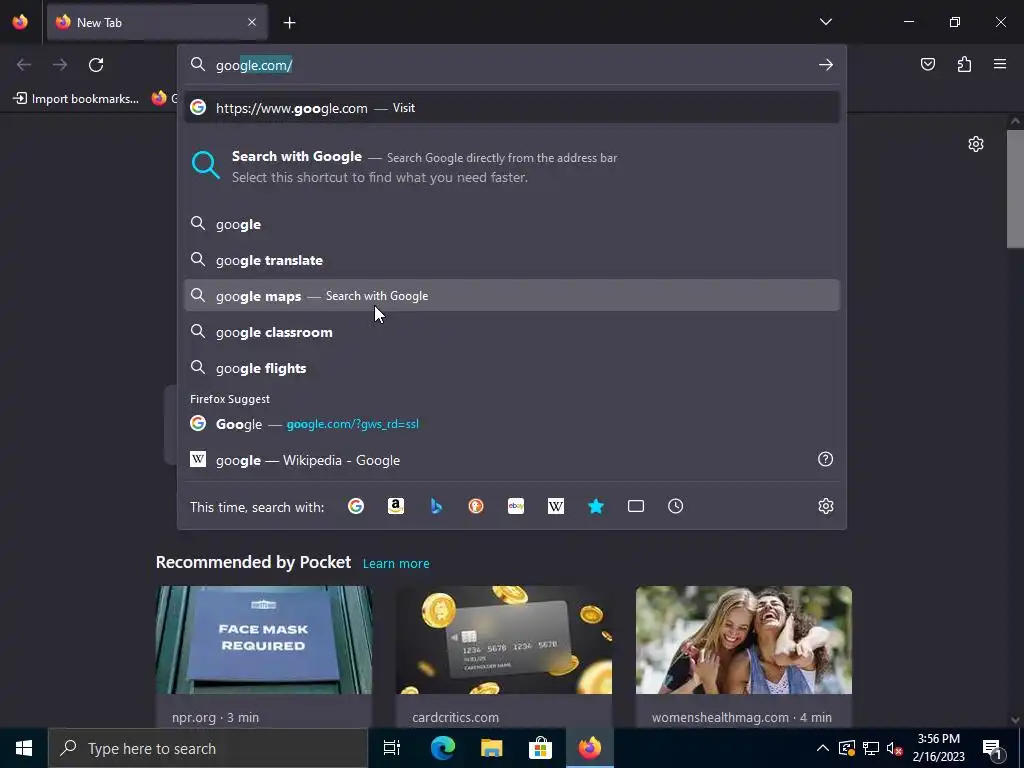Launch Microsoft Edge from taskbar

click(442, 748)
